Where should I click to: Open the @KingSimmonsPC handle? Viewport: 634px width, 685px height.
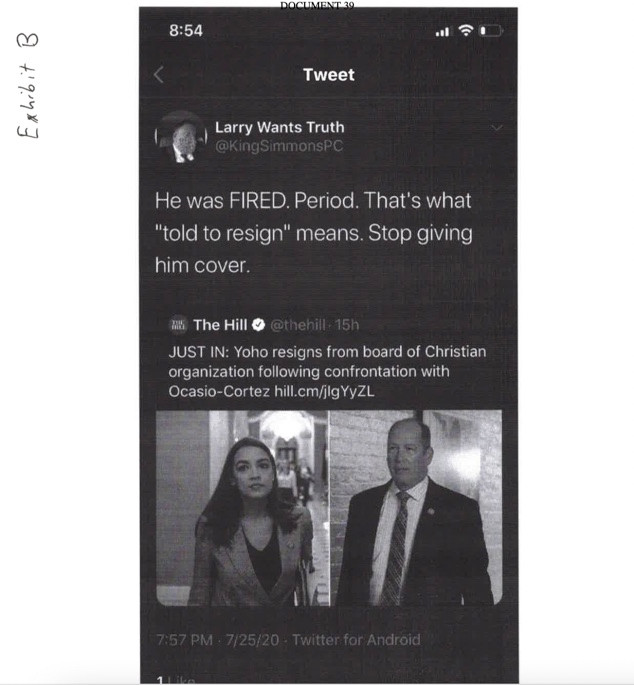pyautogui.click(x=279, y=146)
